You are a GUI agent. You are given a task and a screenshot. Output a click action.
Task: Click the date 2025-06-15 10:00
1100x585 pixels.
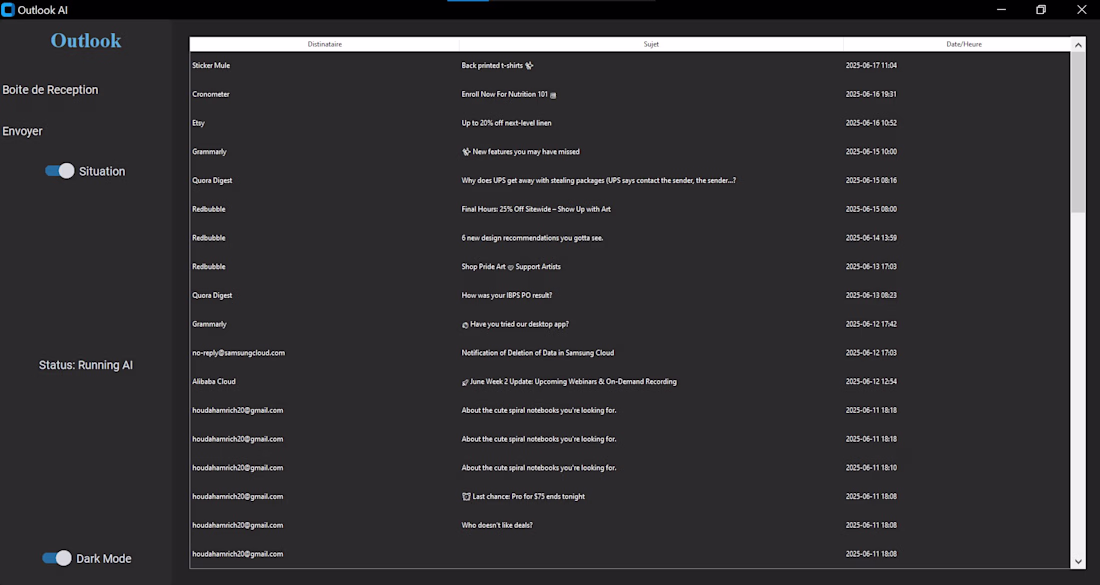[871, 152]
